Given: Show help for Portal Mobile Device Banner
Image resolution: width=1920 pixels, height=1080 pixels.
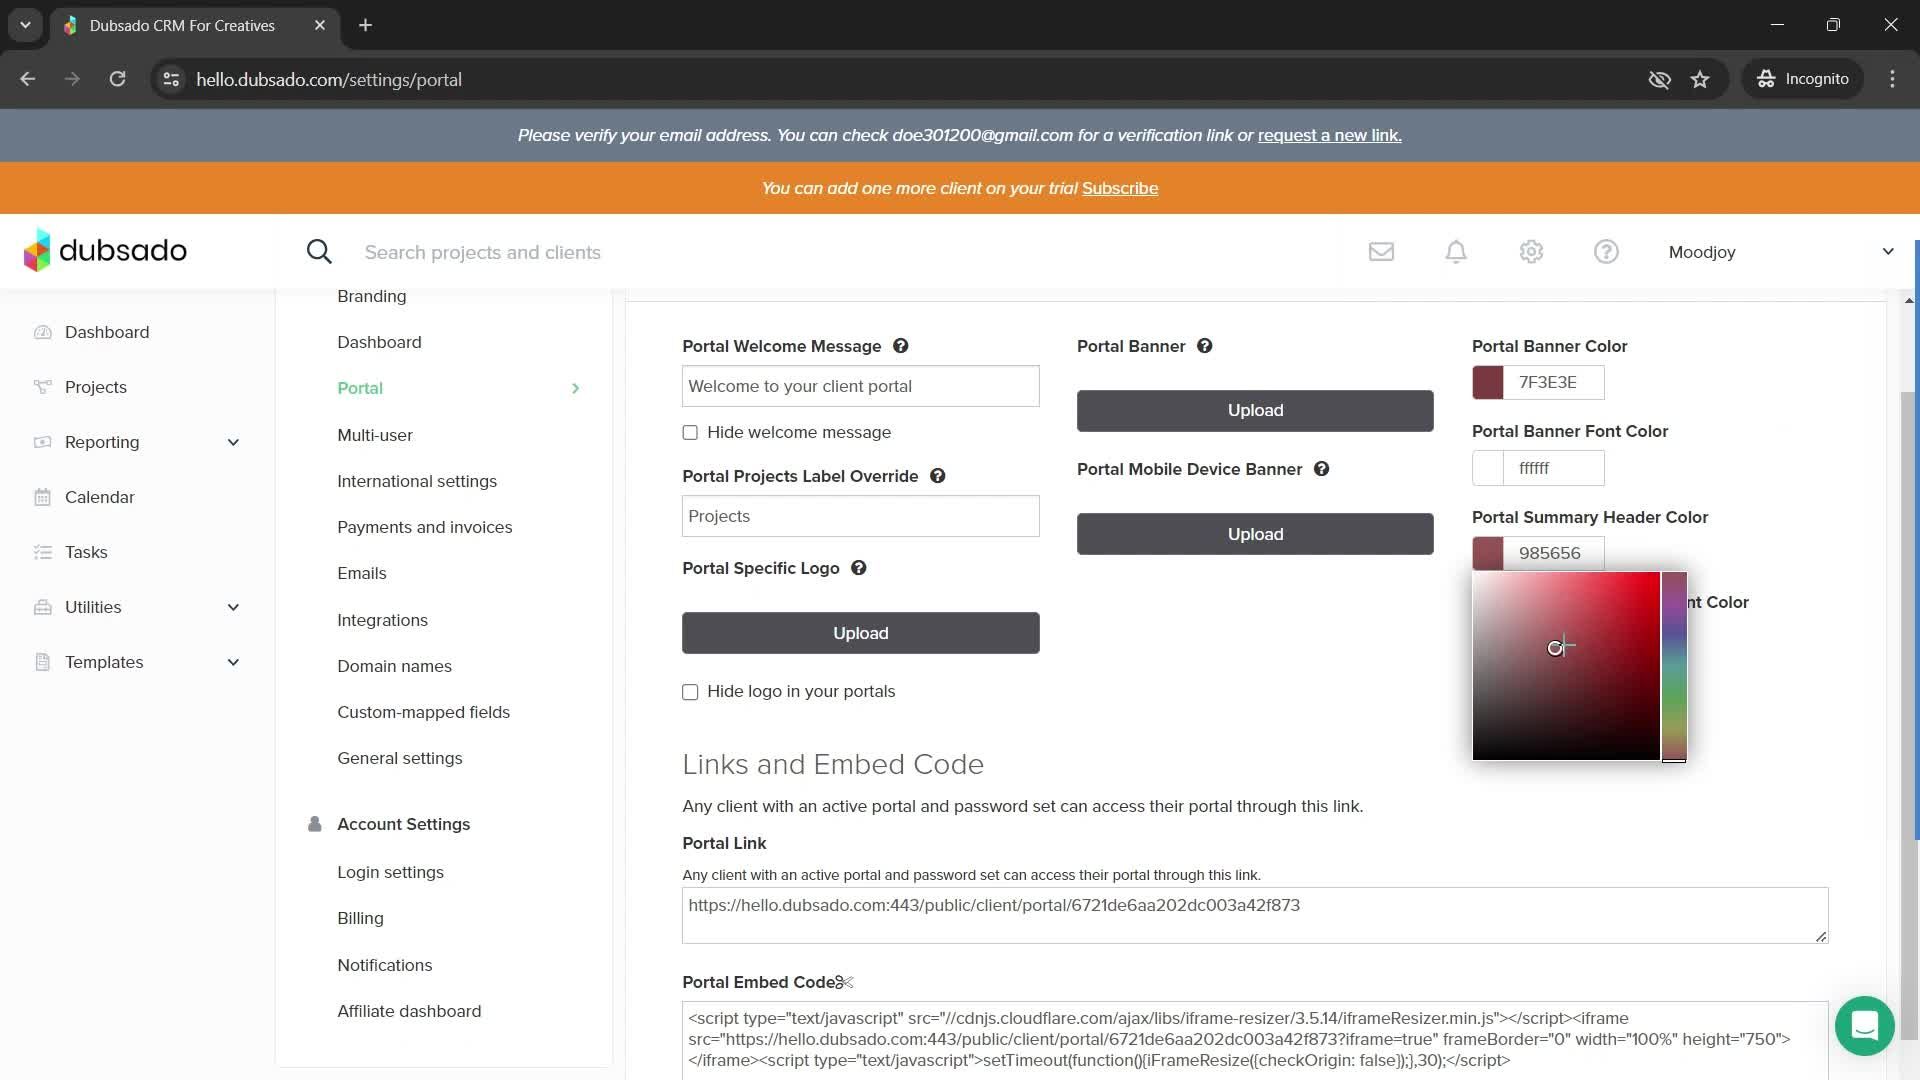Looking at the screenshot, I should 1321,469.
